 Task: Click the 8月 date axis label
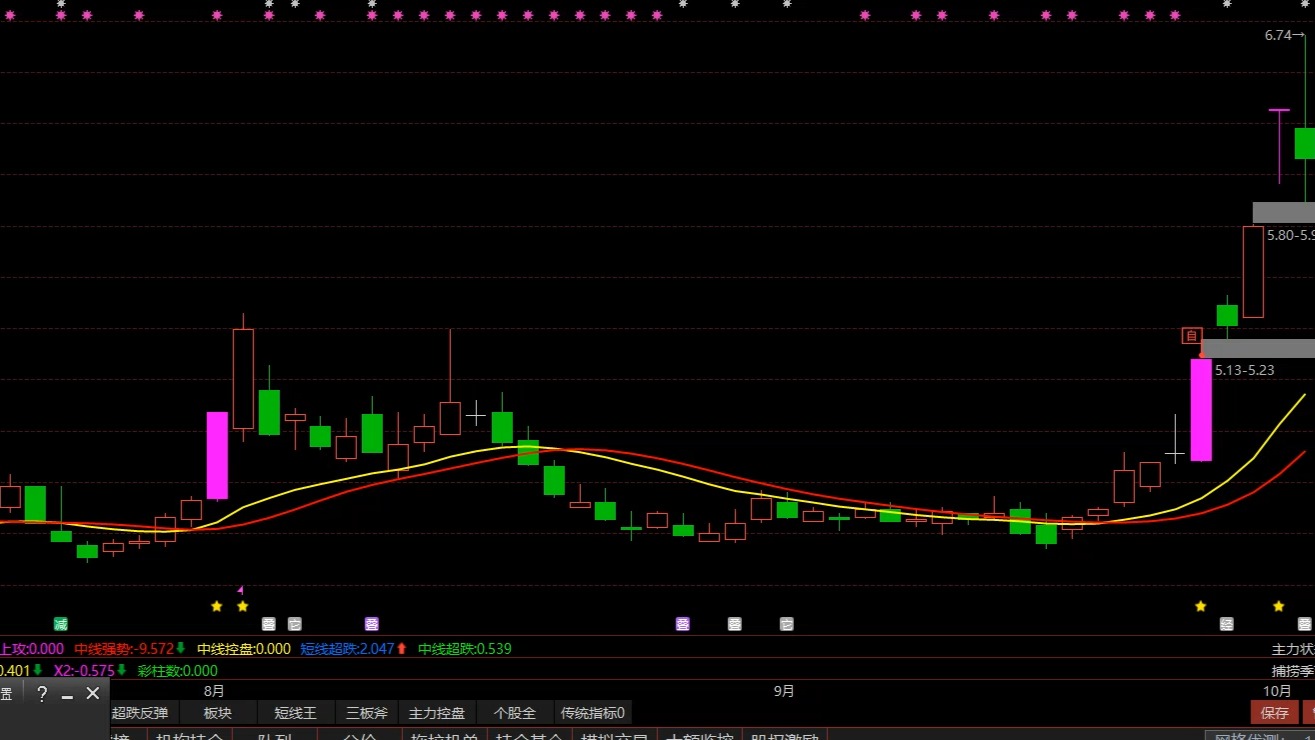[214, 691]
